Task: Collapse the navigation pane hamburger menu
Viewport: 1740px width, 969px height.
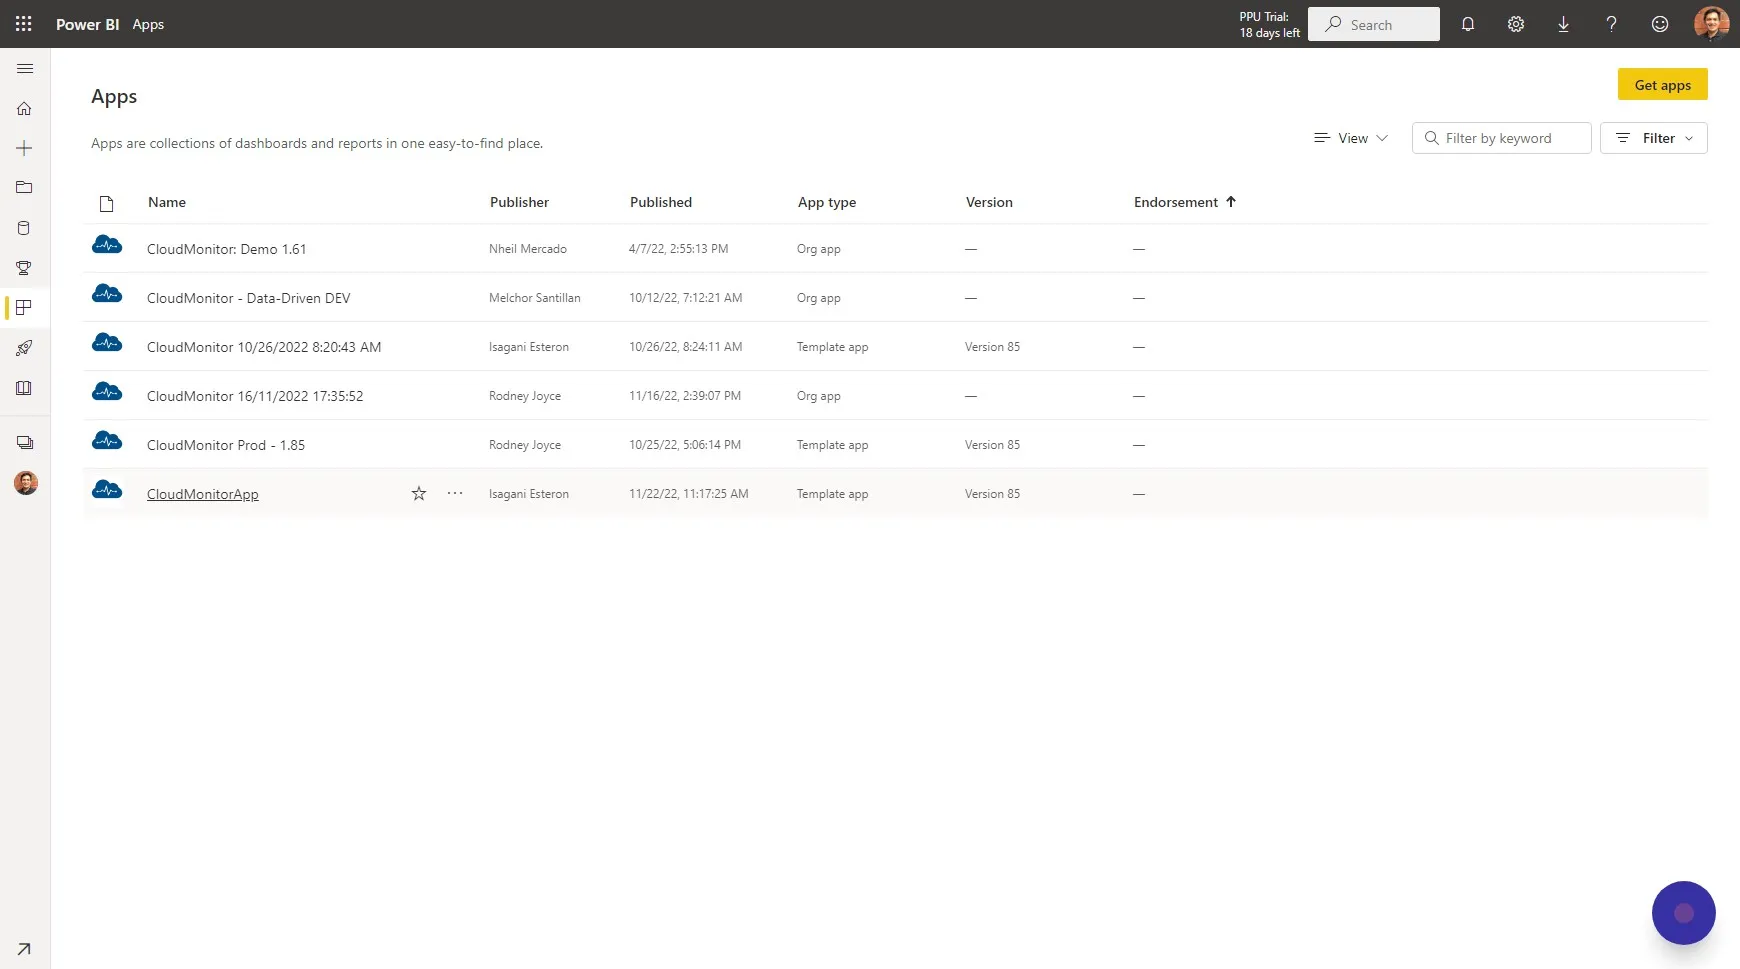Action: [25, 69]
